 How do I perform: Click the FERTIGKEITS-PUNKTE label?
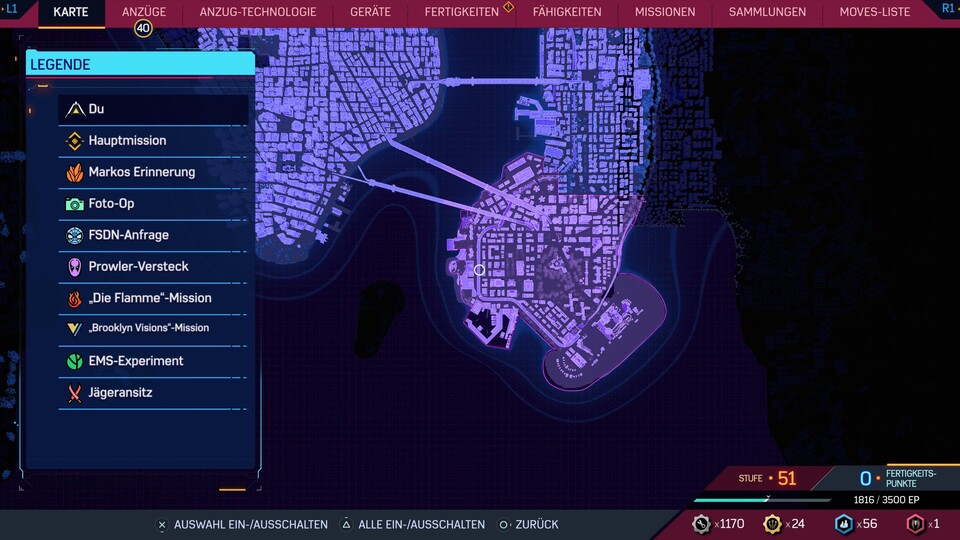coord(910,478)
